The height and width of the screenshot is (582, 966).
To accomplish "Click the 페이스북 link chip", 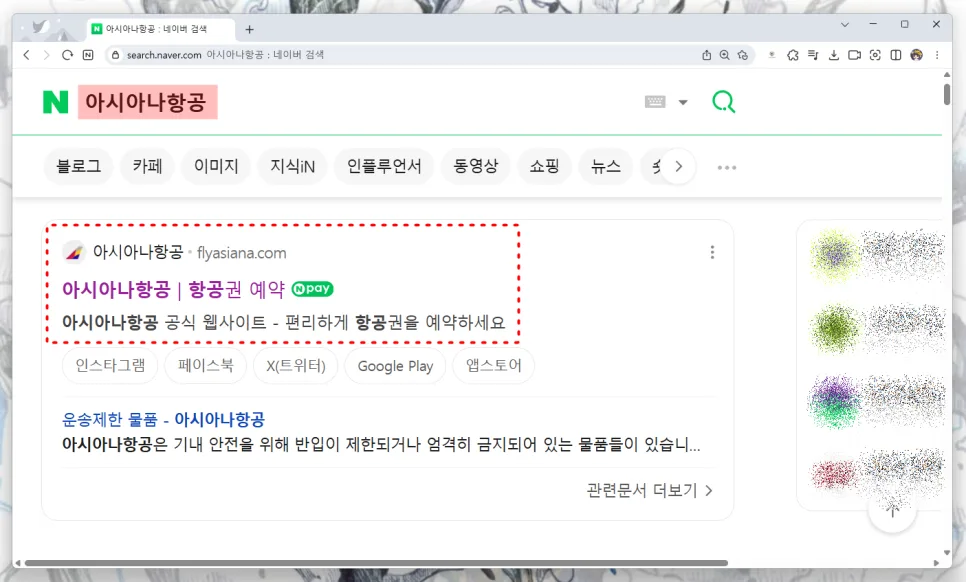I will [x=206, y=366].
